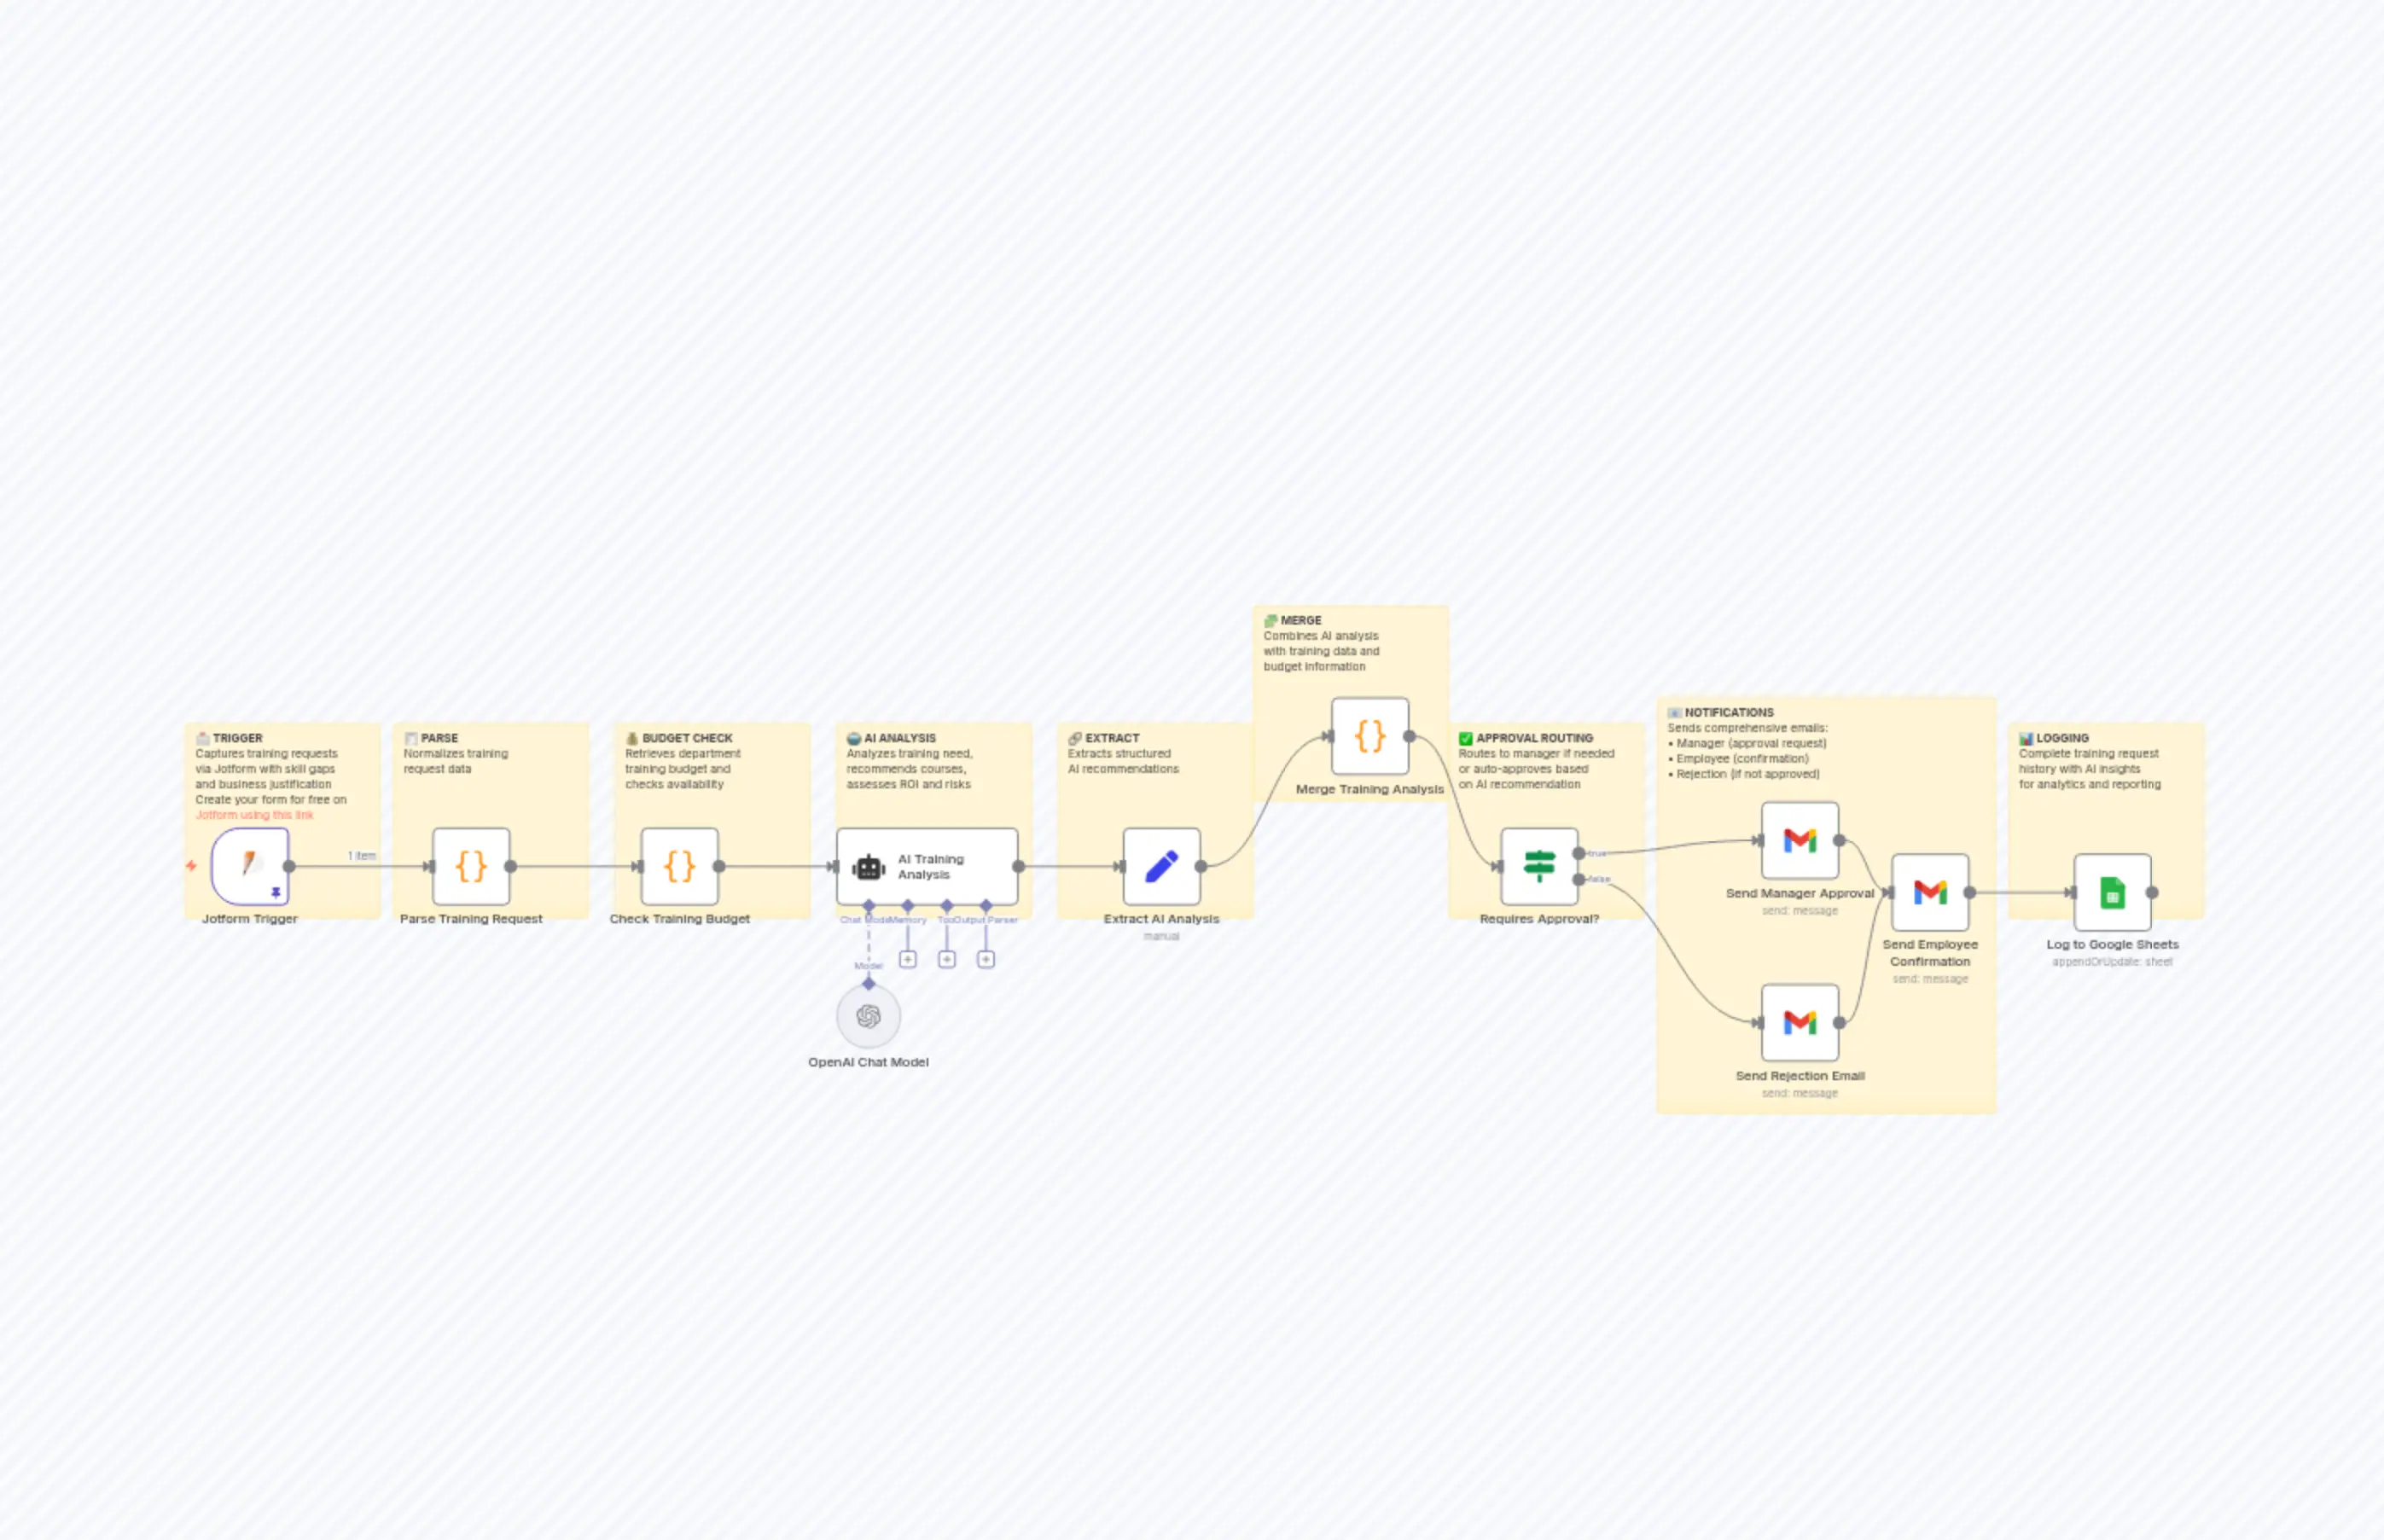The width and height of the screenshot is (2384, 1540).
Task: Open the Send Manager Approval Gmail node
Action: coord(1799,840)
